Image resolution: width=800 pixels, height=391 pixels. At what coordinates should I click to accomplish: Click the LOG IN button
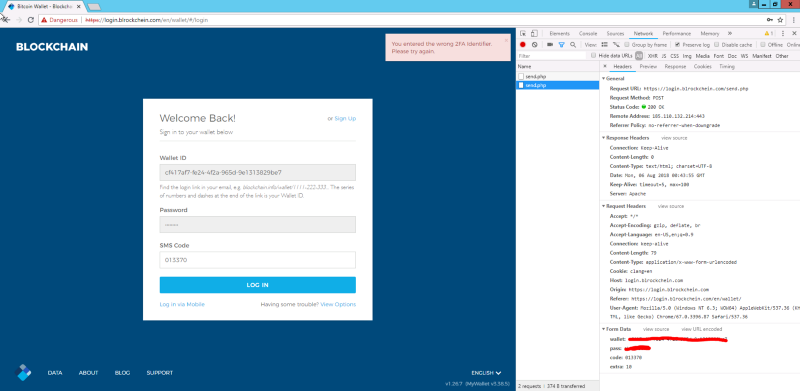click(x=258, y=285)
